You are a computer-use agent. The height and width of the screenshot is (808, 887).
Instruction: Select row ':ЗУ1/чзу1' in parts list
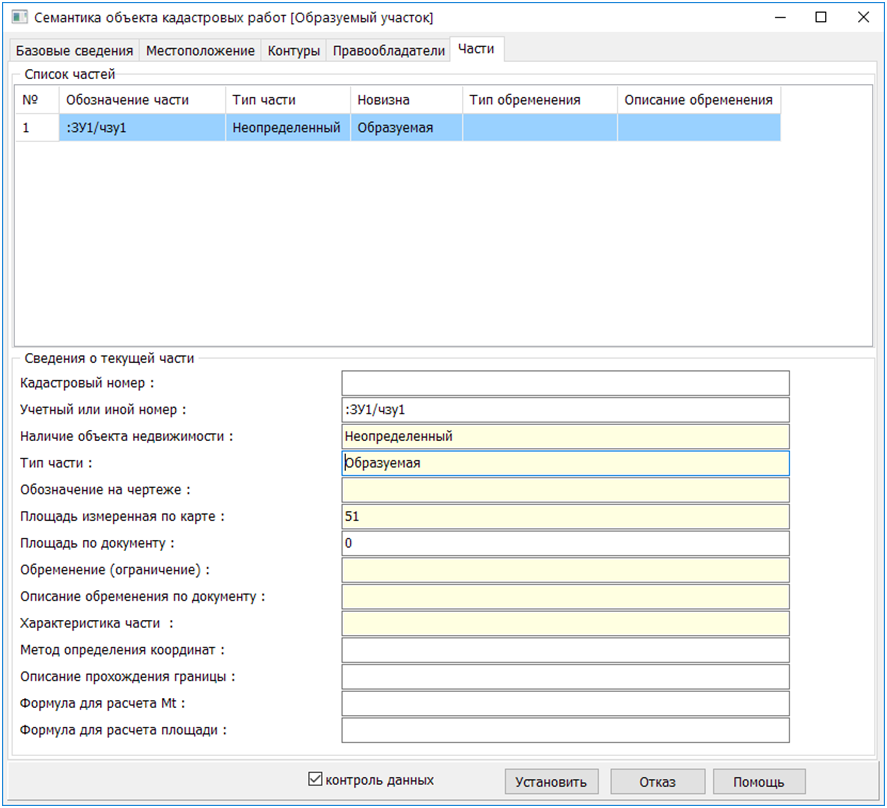click(x=142, y=128)
